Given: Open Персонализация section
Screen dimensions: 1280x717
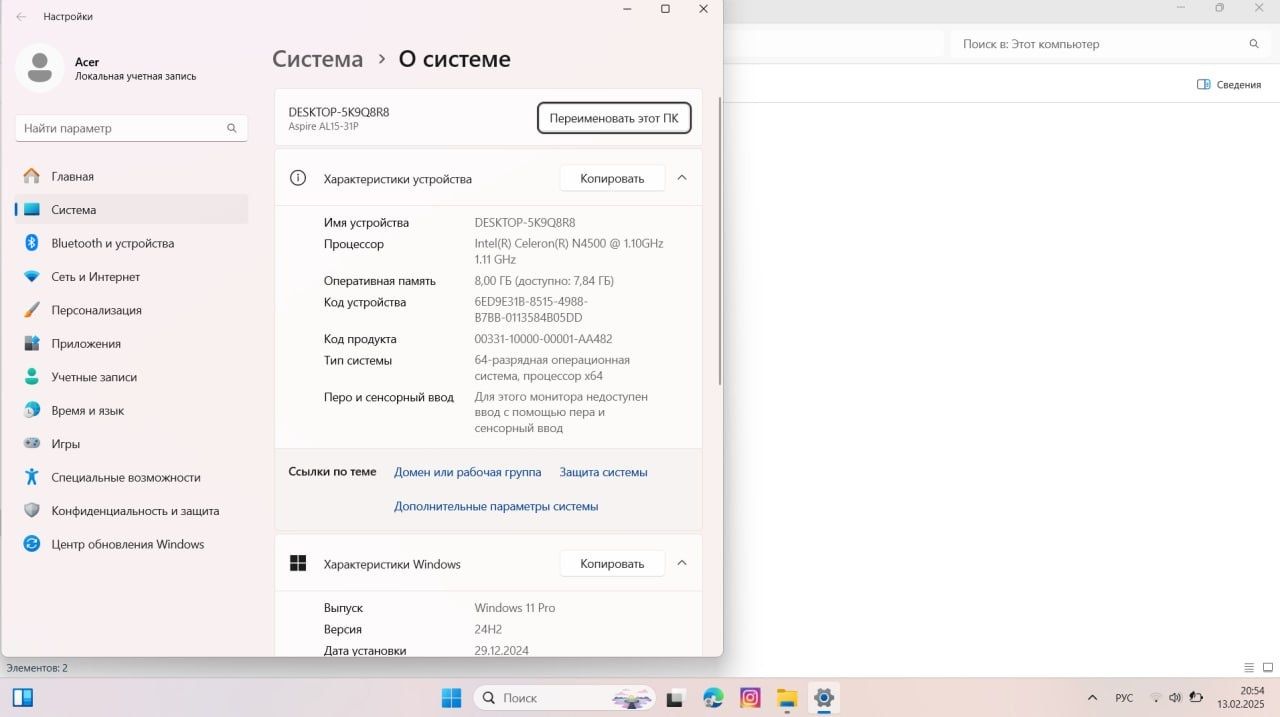Looking at the screenshot, I should [131, 310].
